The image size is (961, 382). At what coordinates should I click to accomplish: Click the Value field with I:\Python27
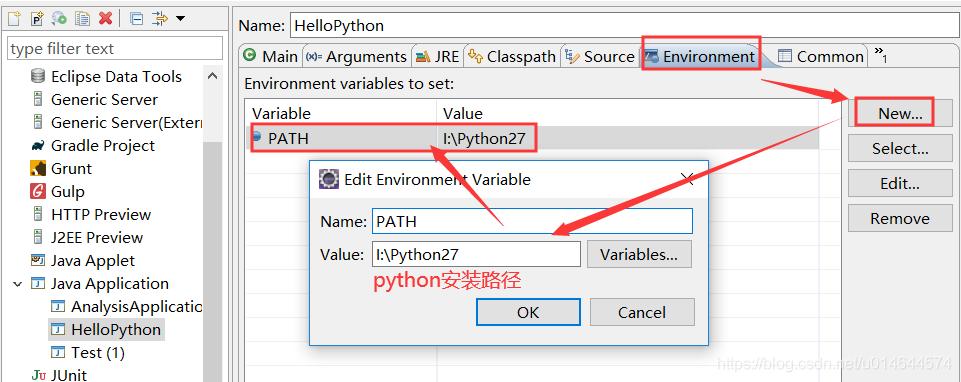[476, 254]
